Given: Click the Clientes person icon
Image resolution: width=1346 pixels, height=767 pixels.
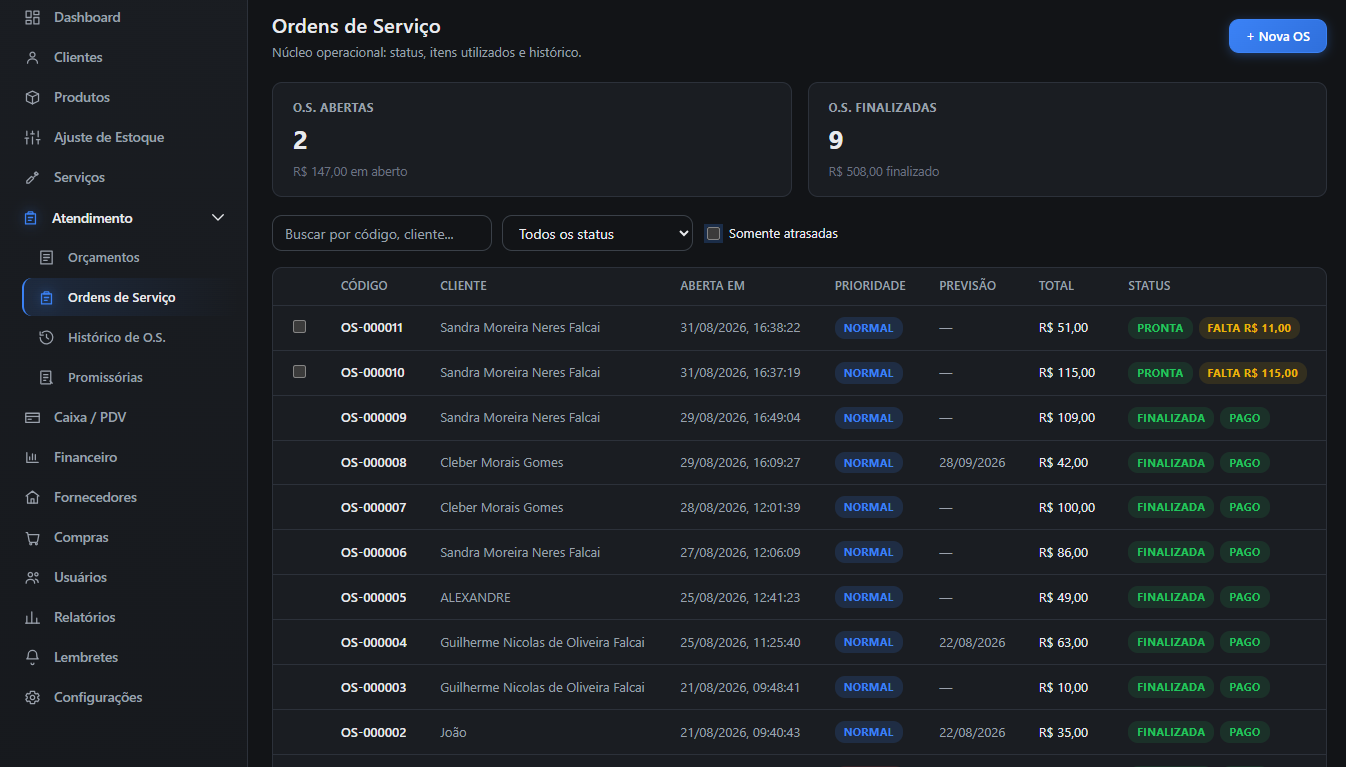Looking at the screenshot, I should pos(33,57).
